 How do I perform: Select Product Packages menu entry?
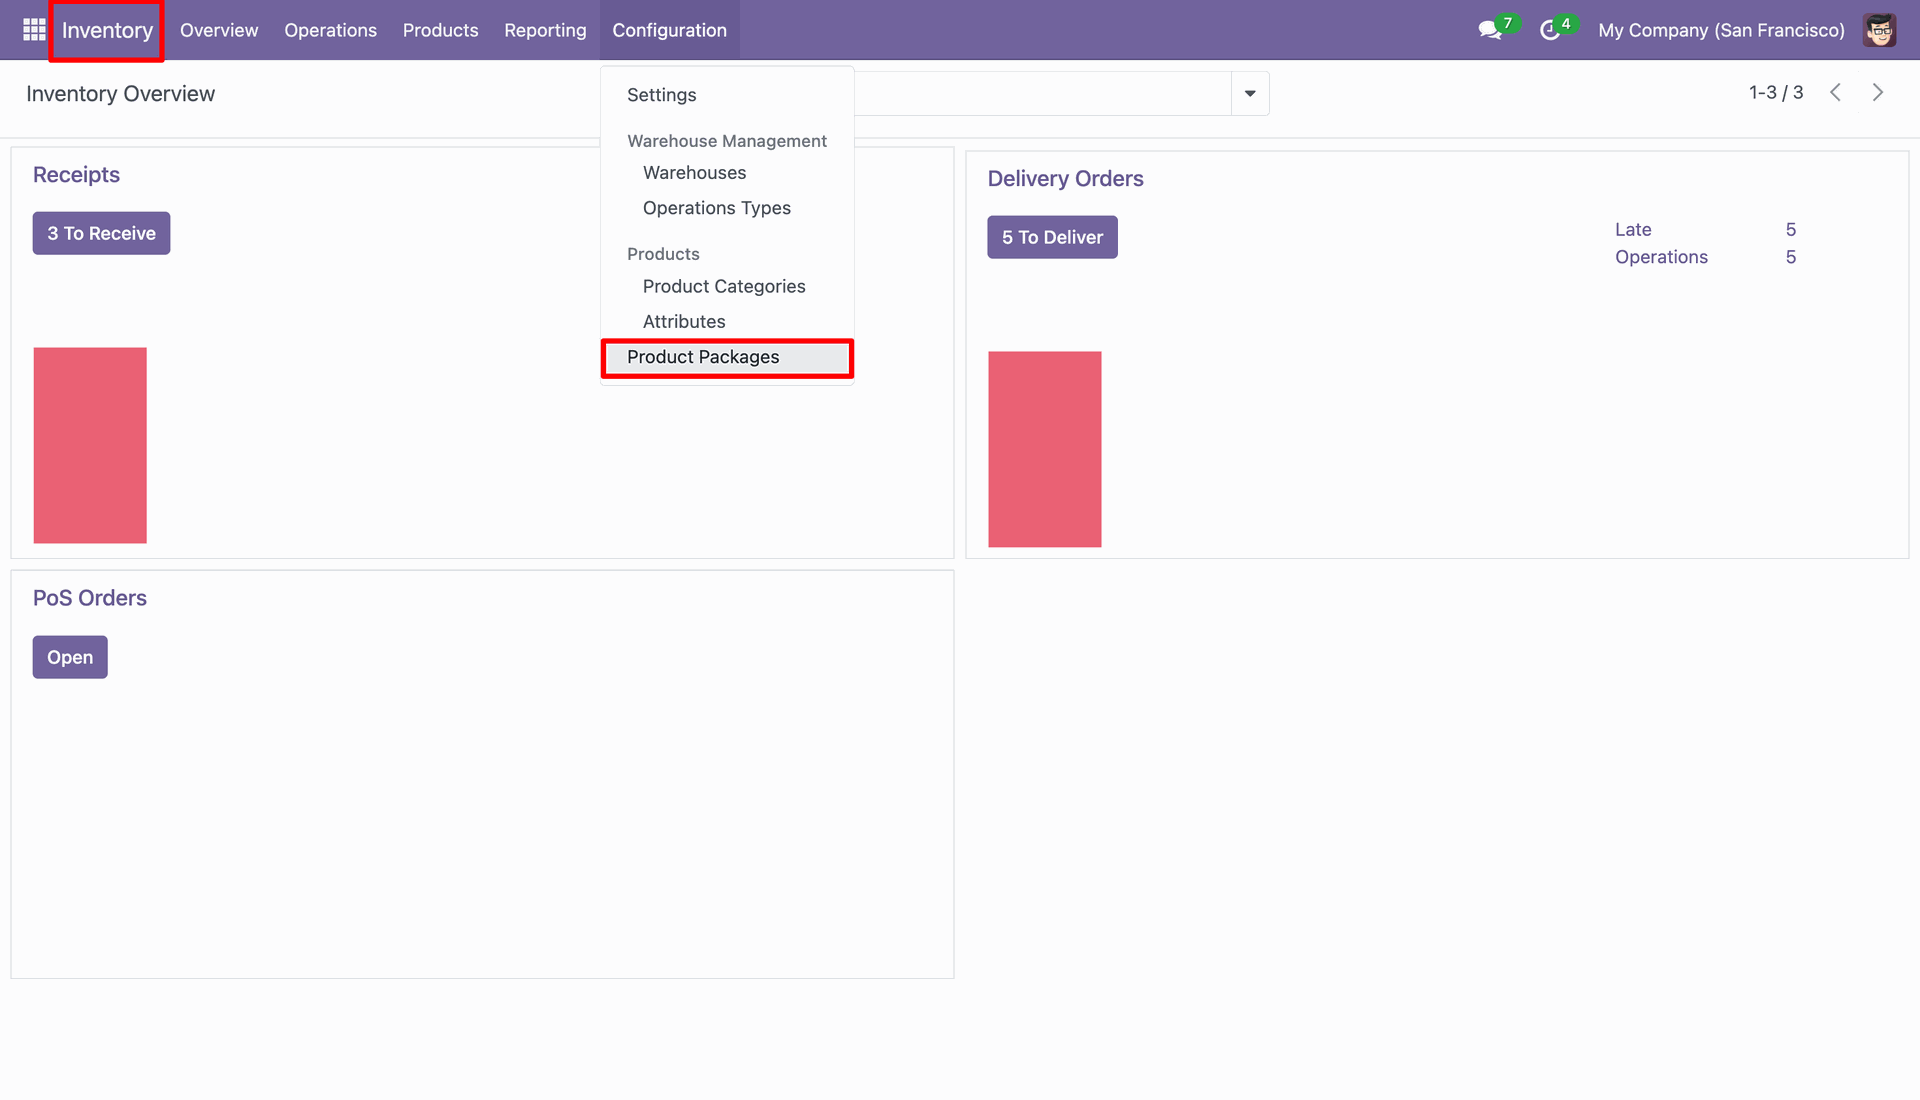pos(703,357)
